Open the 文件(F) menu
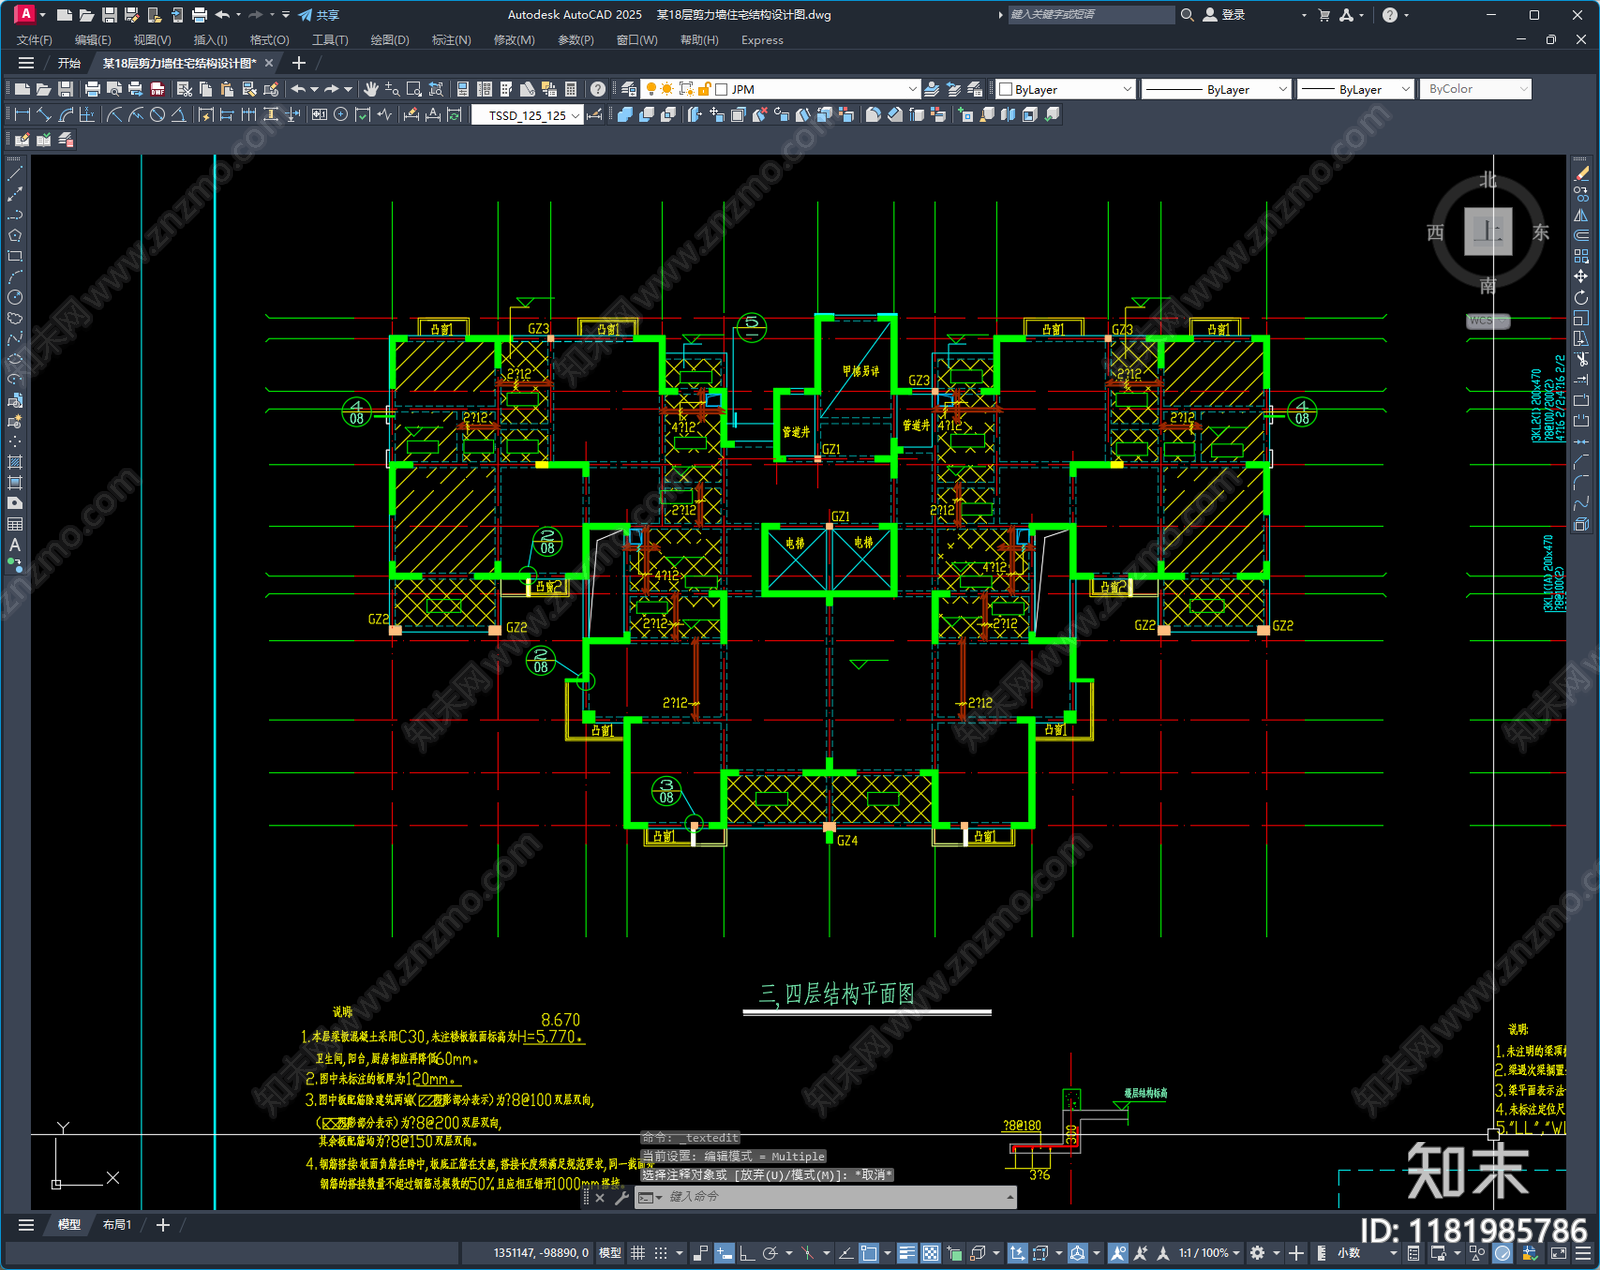Viewport: 1600px width, 1270px height. tap(34, 40)
